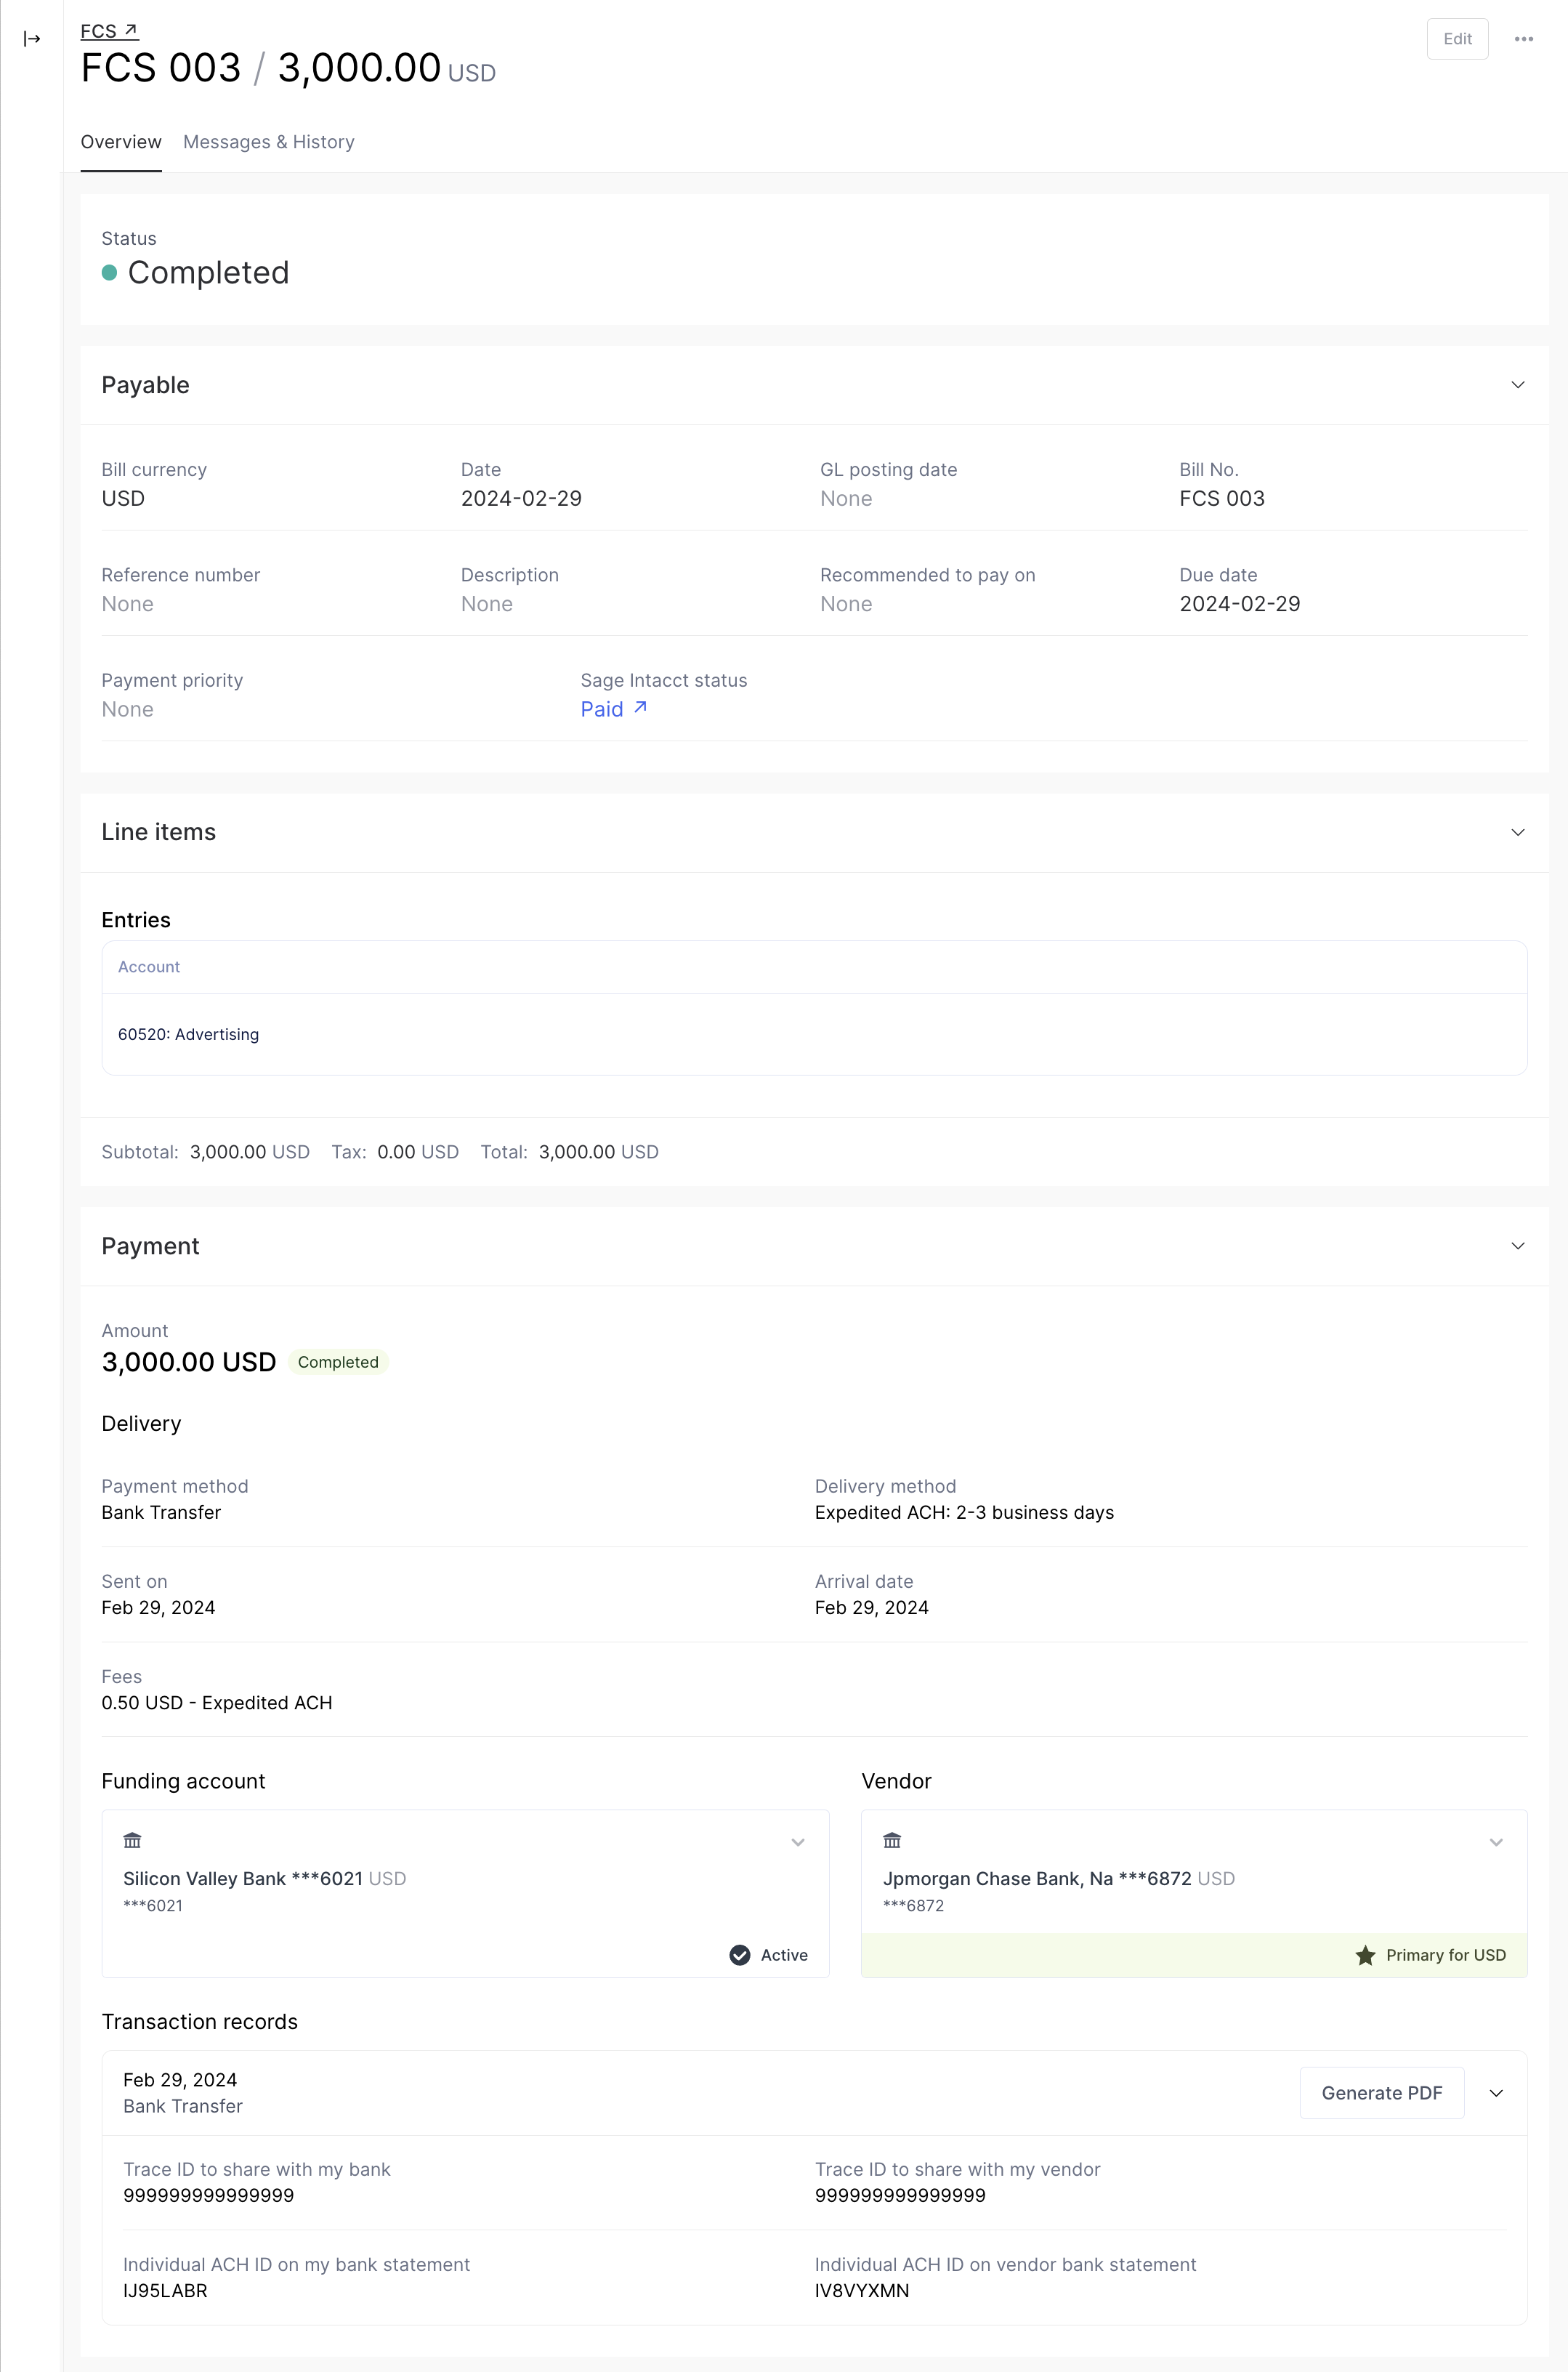Image resolution: width=1568 pixels, height=2372 pixels.
Task: Click Jpmorgan Chase Bank, Na ***6872 name
Action: (x=1037, y=1878)
